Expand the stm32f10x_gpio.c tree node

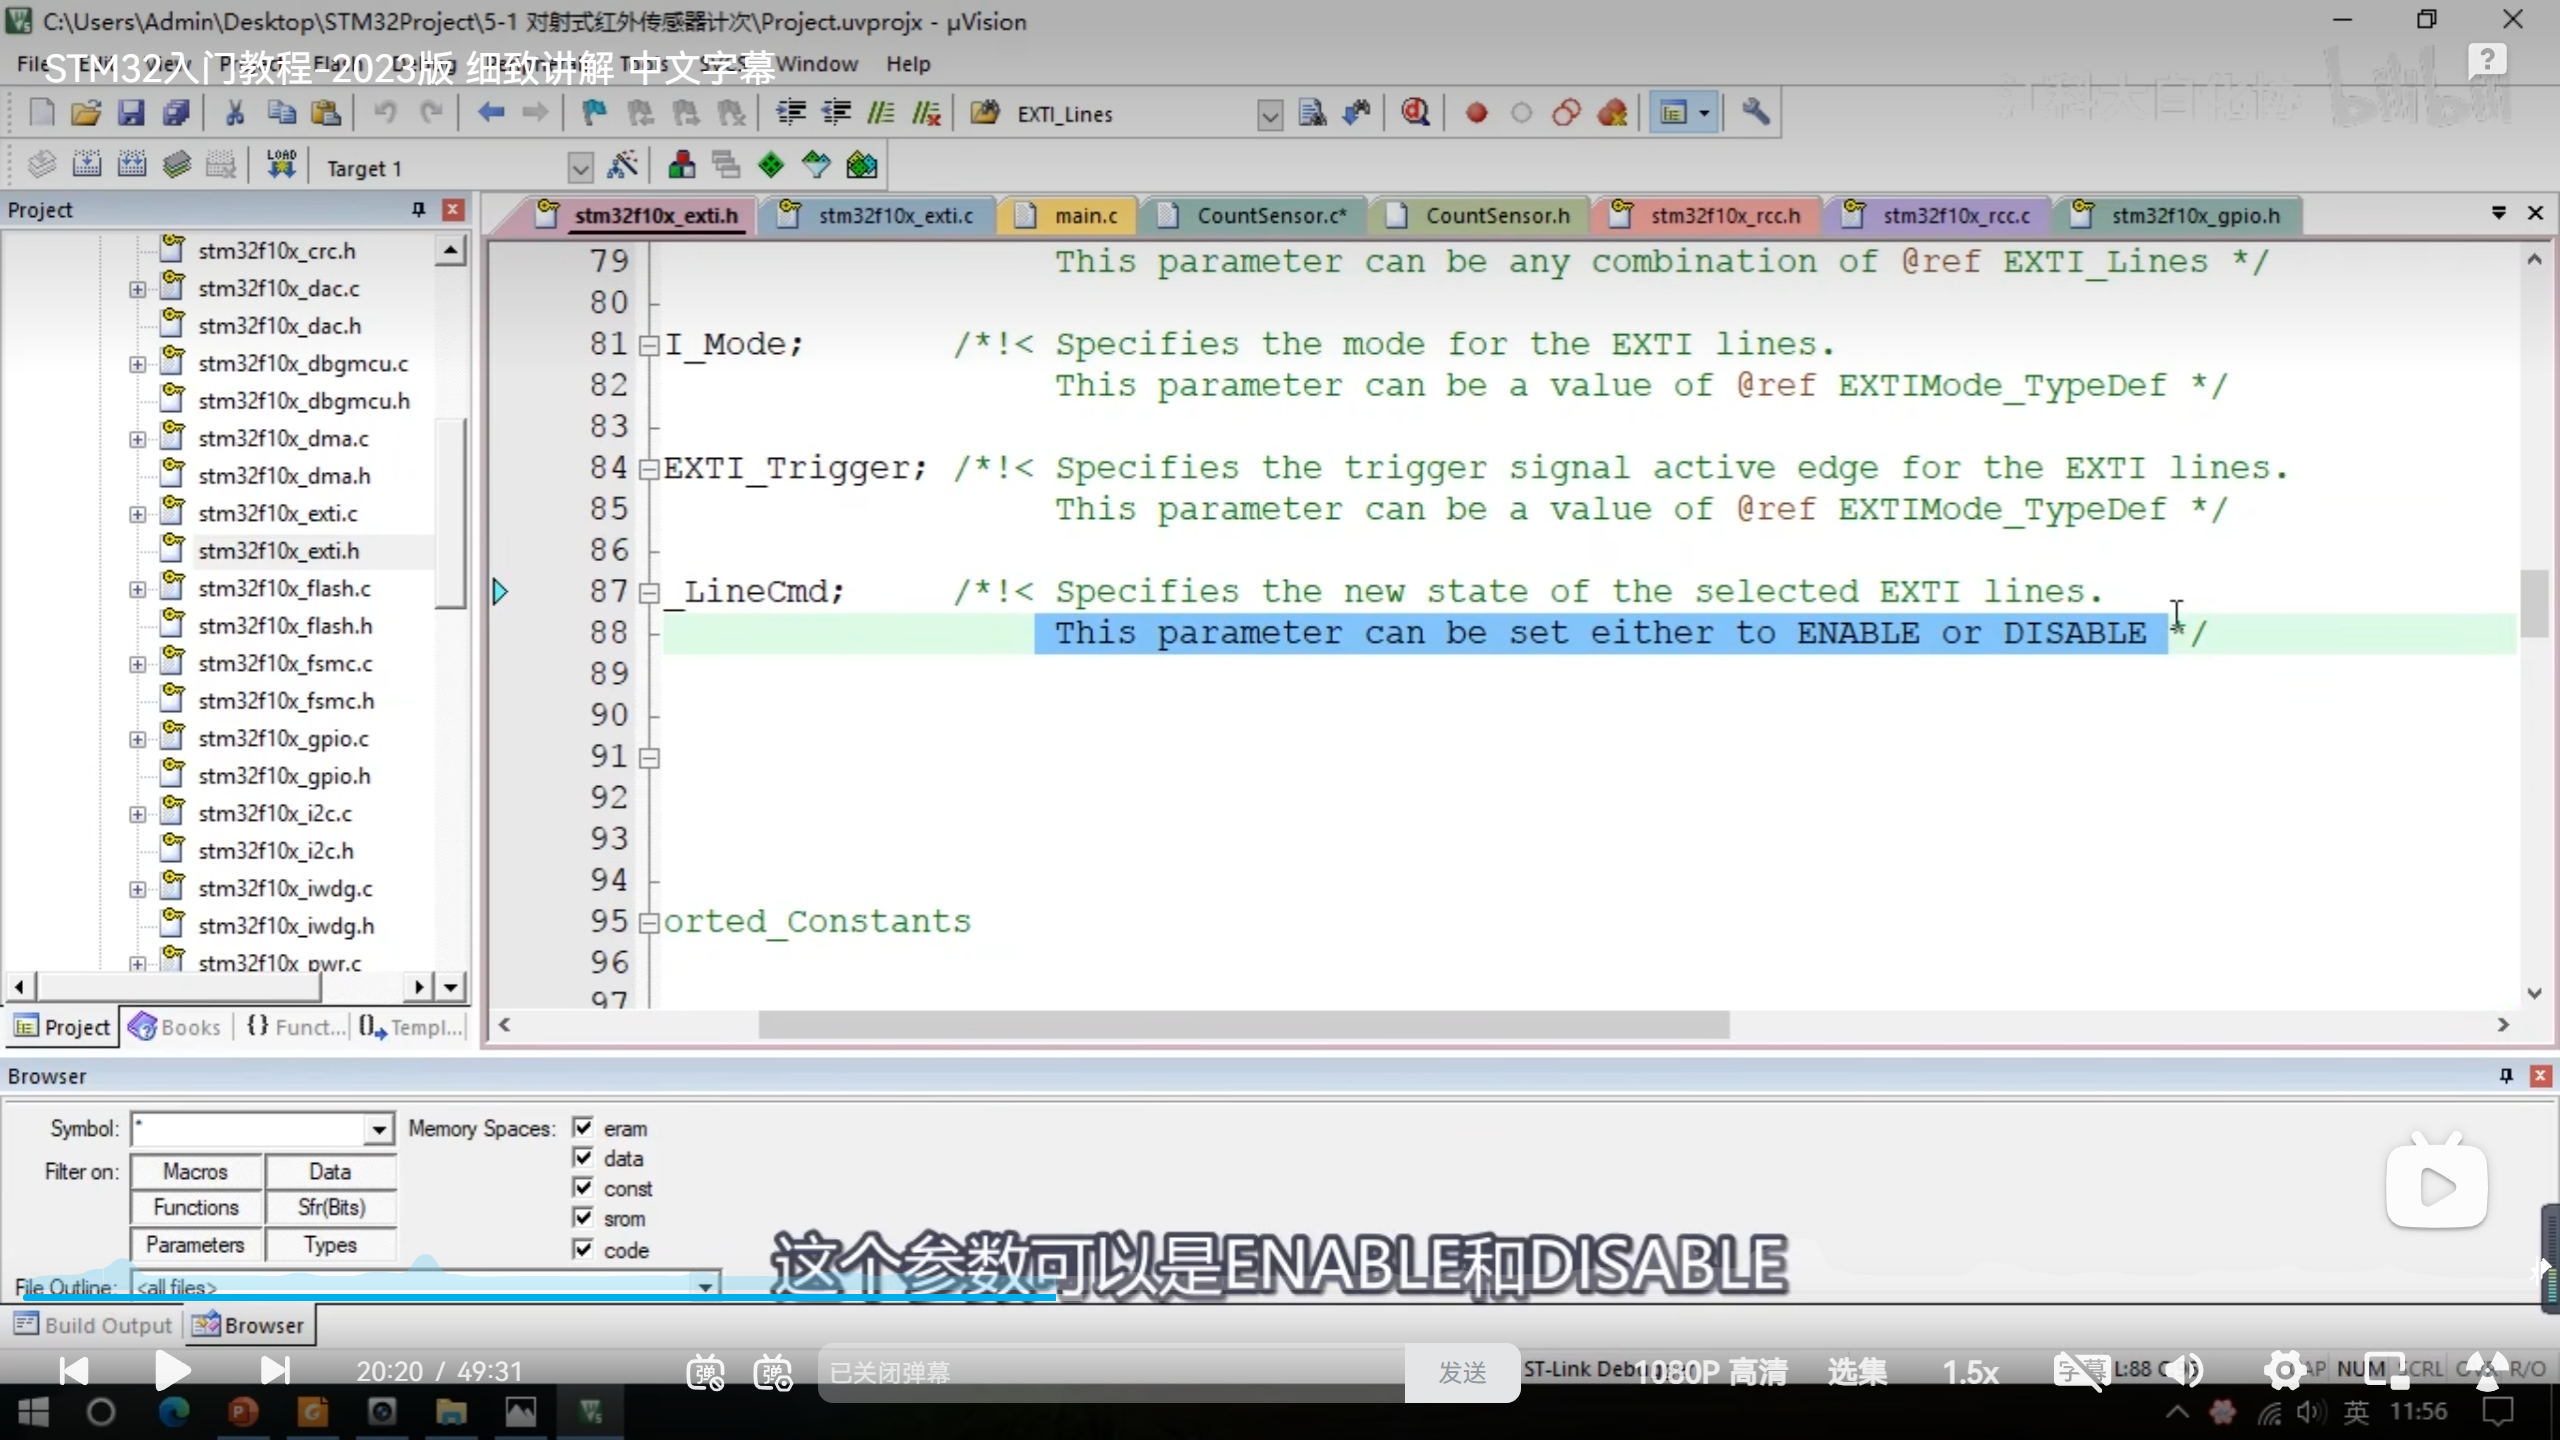coord(137,739)
